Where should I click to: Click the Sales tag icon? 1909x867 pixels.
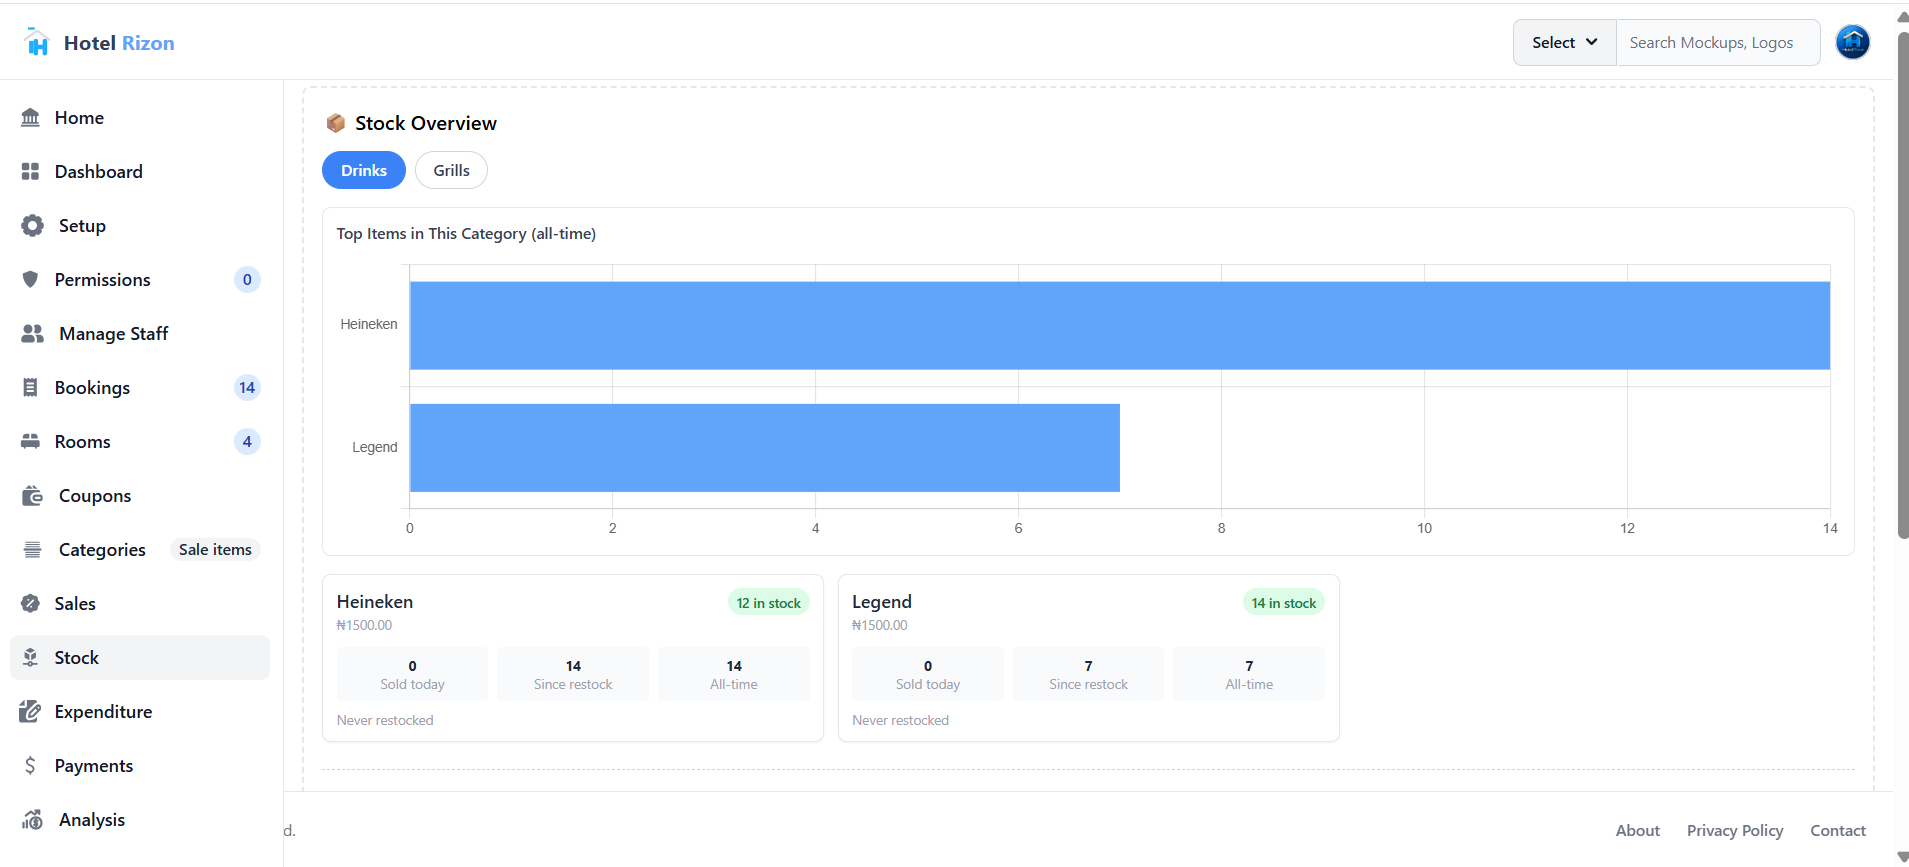(x=31, y=604)
